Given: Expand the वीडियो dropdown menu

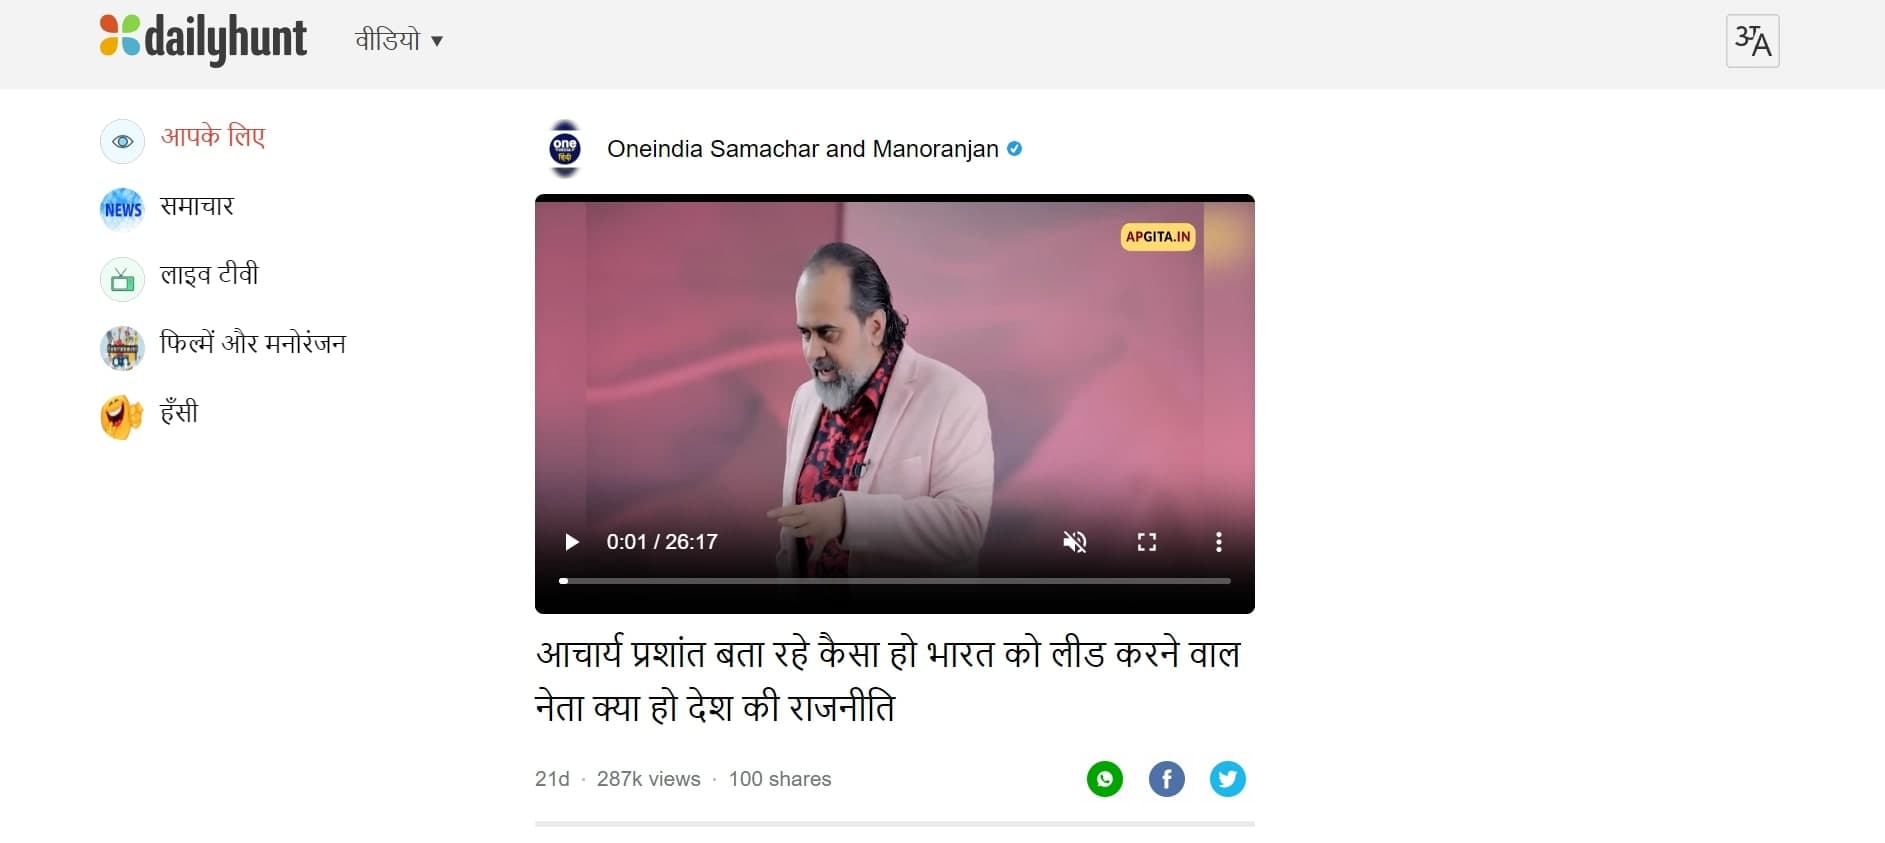Looking at the screenshot, I should click(399, 40).
